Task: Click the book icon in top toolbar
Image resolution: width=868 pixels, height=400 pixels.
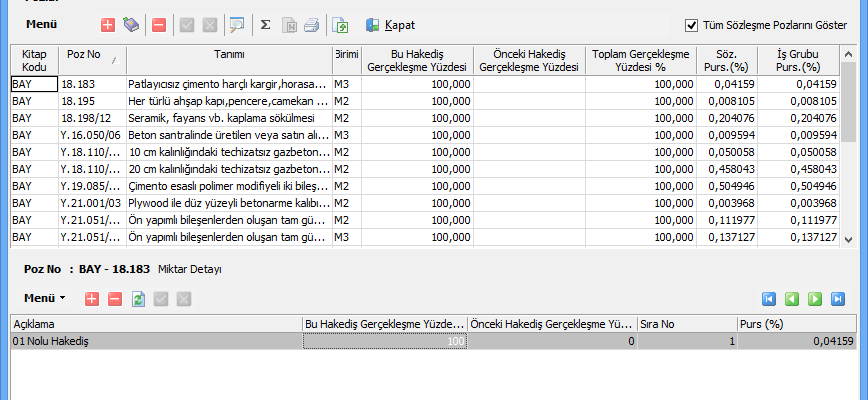Action: click(x=130, y=24)
